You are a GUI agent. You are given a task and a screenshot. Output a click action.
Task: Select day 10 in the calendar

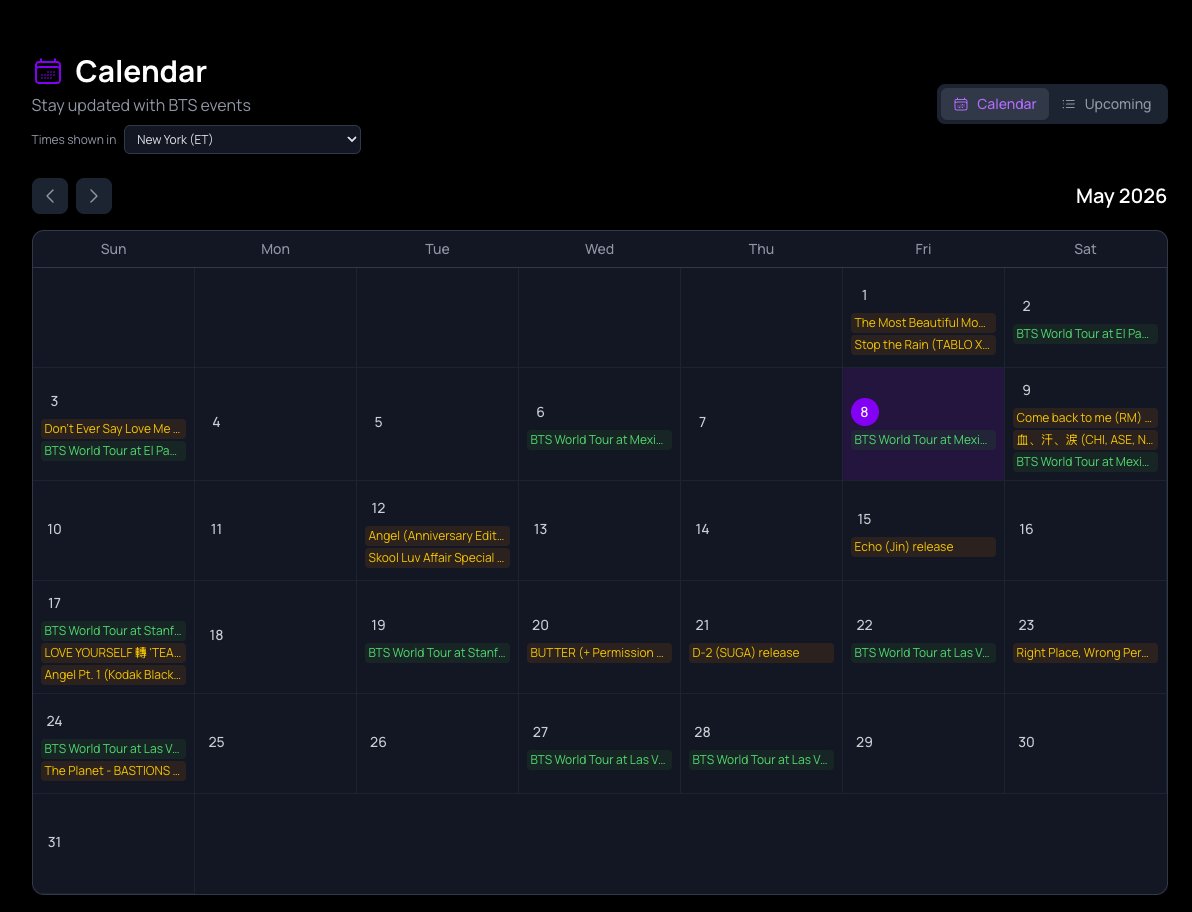pos(55,530)
